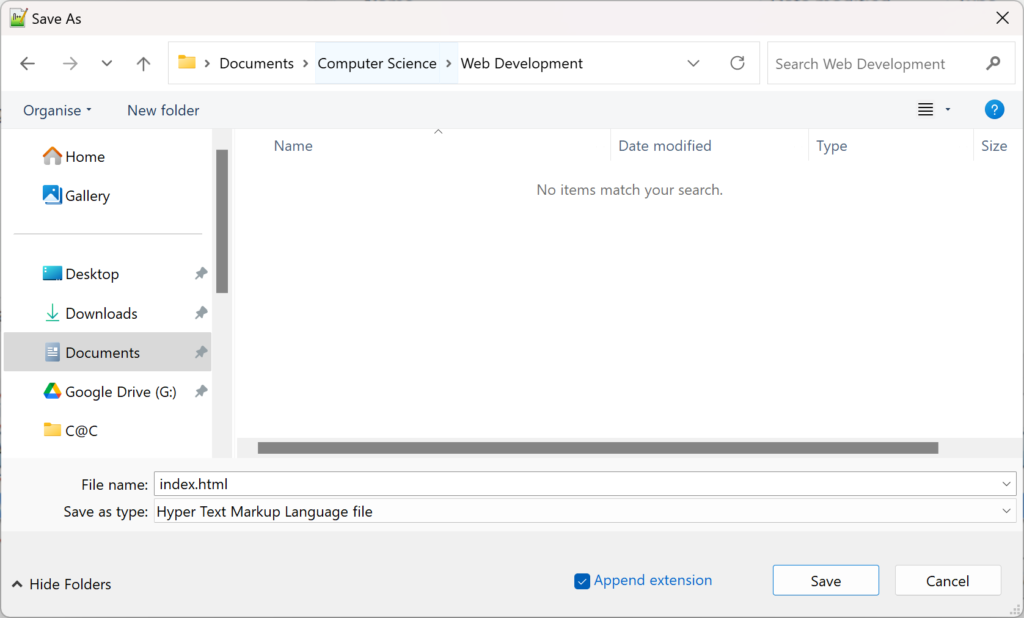1024x618 pixels.
Task: Open the Downloads folder in sidebar
Action: point(101,313)
